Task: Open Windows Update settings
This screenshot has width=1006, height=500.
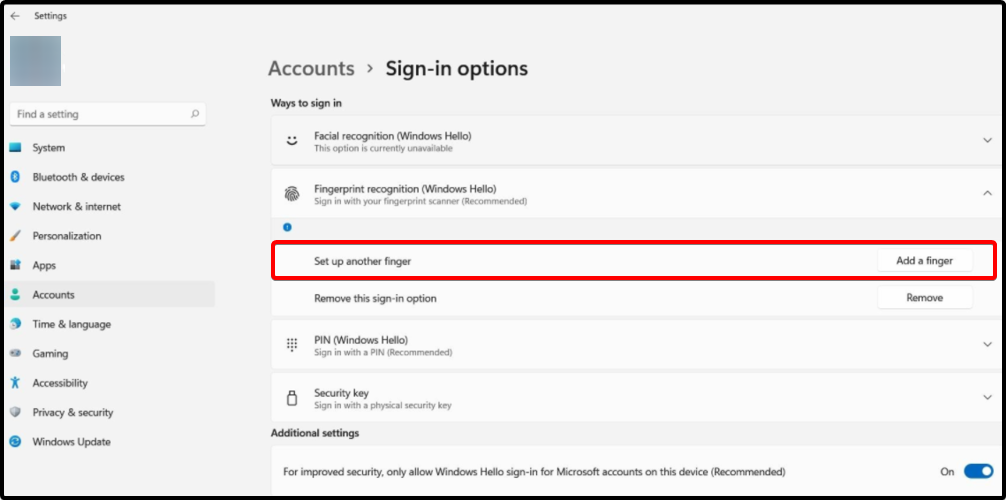Action: pyautogui.click(x=71, y=442)
